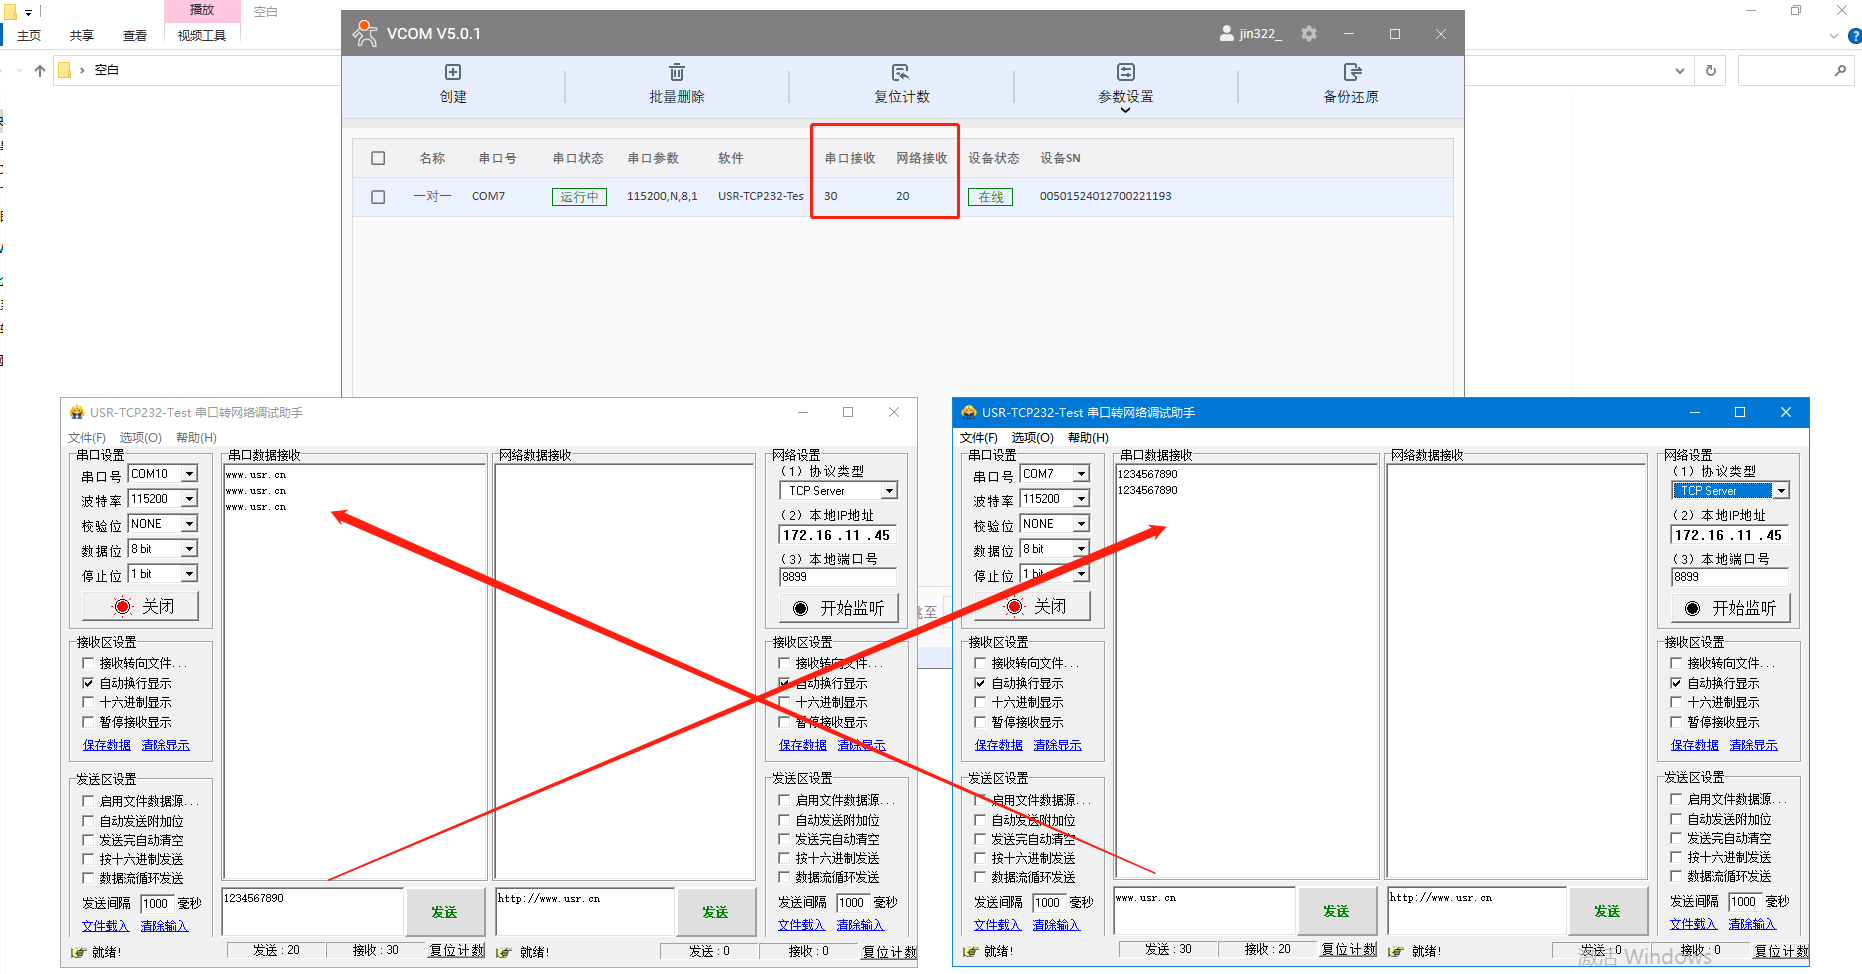Tick the checkbox for the COM7 row
This screenshot has width=1862, height=974.
[x=378, y=197]
